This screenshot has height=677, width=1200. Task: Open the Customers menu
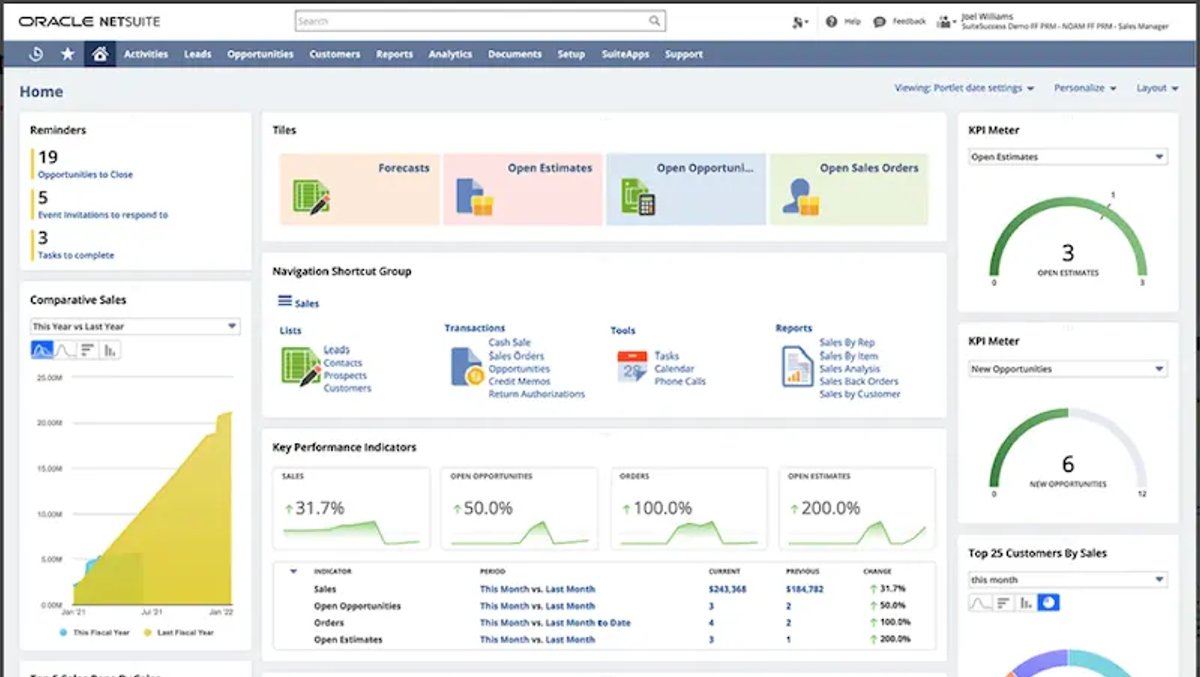click(335, 54)
